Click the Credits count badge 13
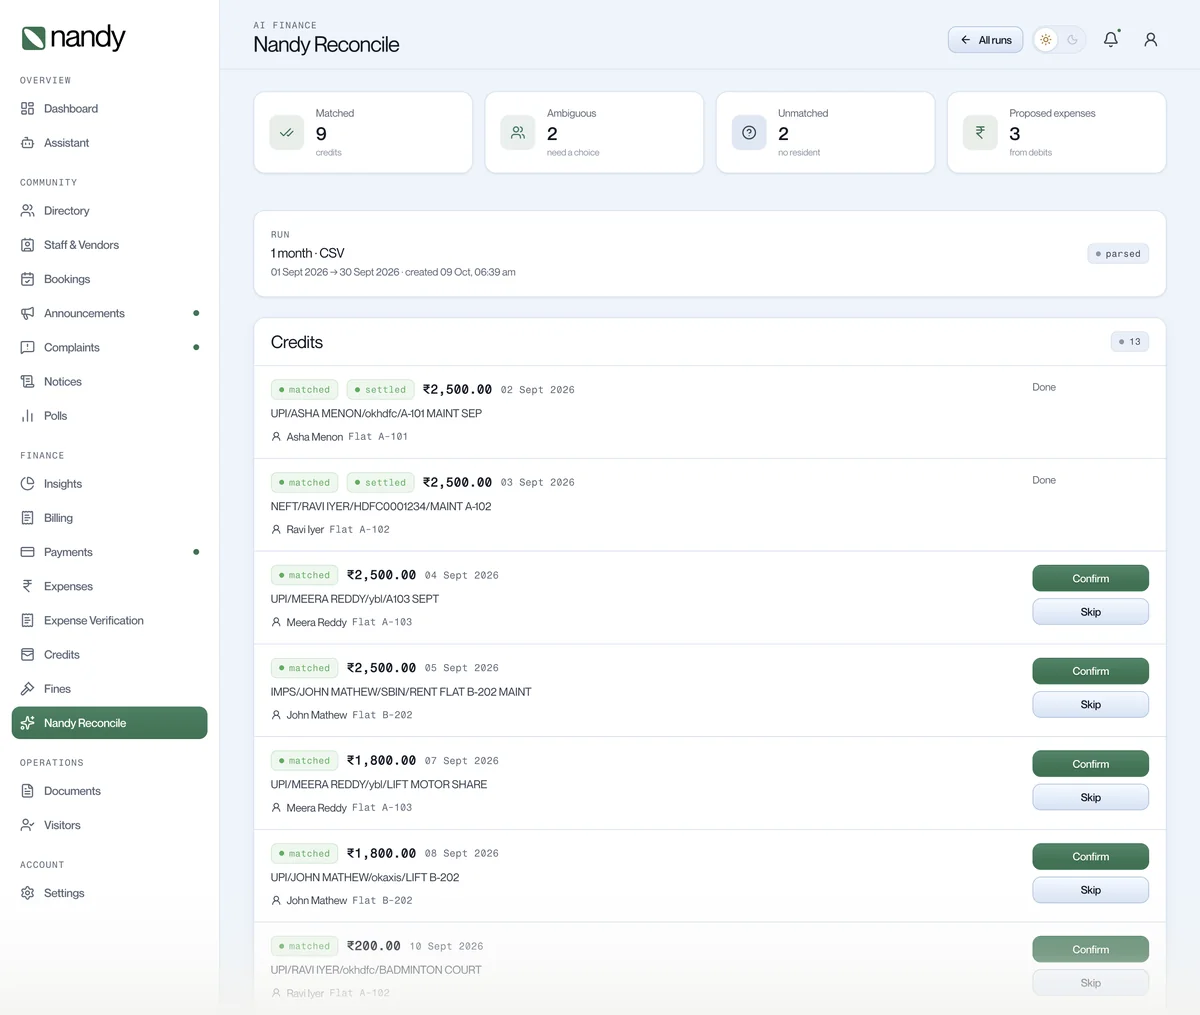The height and width of the screenshot is (1015, 1200). (x=1130, y=342)
